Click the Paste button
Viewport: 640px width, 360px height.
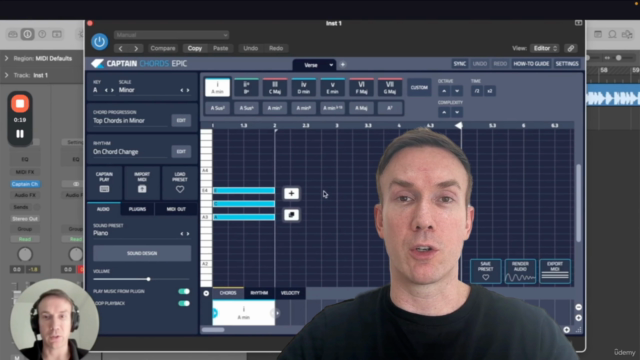220,48
